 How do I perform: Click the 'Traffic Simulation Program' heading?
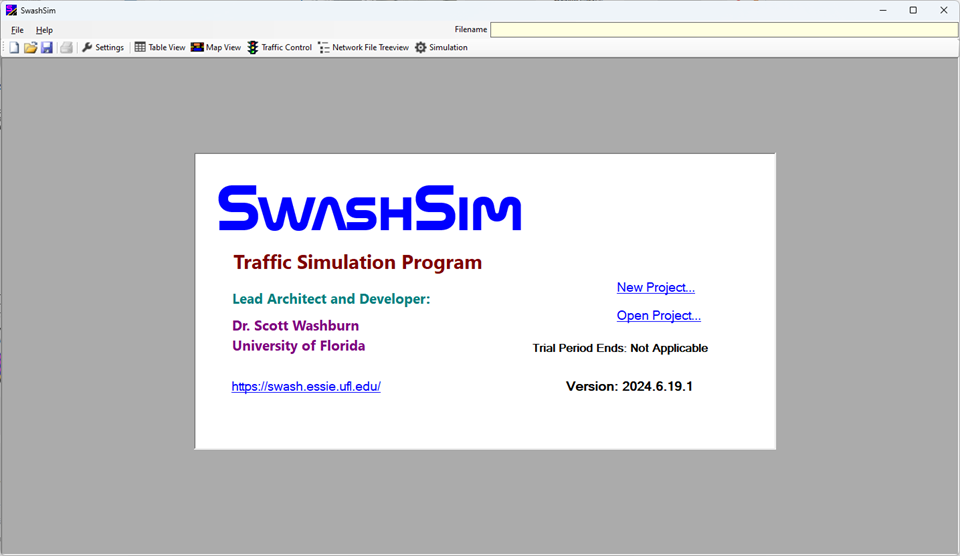click(x=358, y=262)
